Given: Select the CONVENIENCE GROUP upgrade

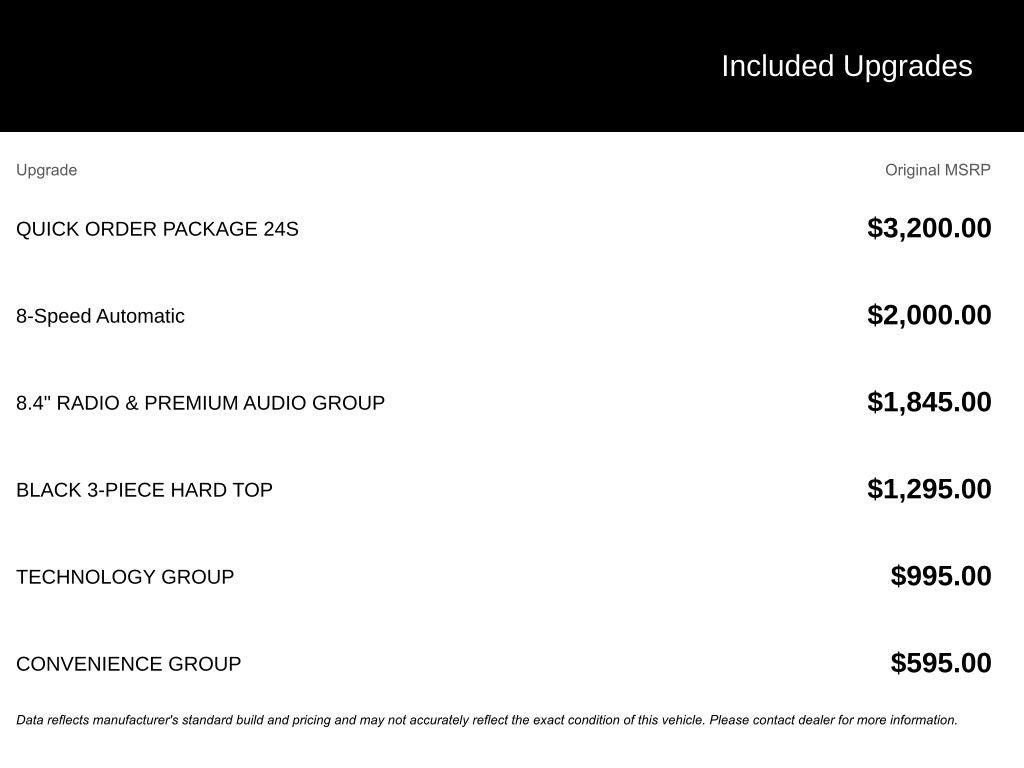Looking at the screenshot, I should click(x=128, y=664).
